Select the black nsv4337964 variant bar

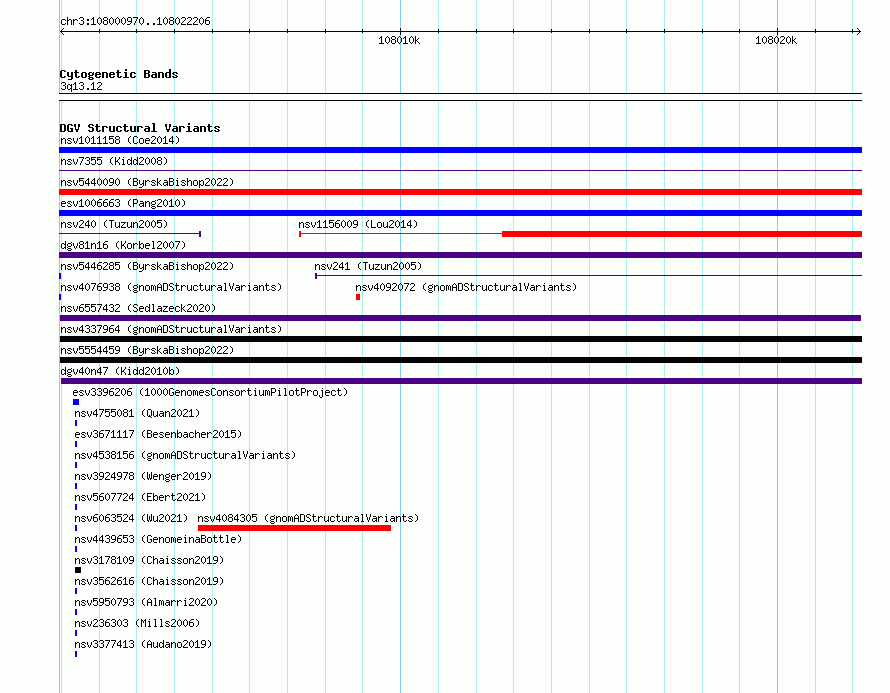[460, 339]
